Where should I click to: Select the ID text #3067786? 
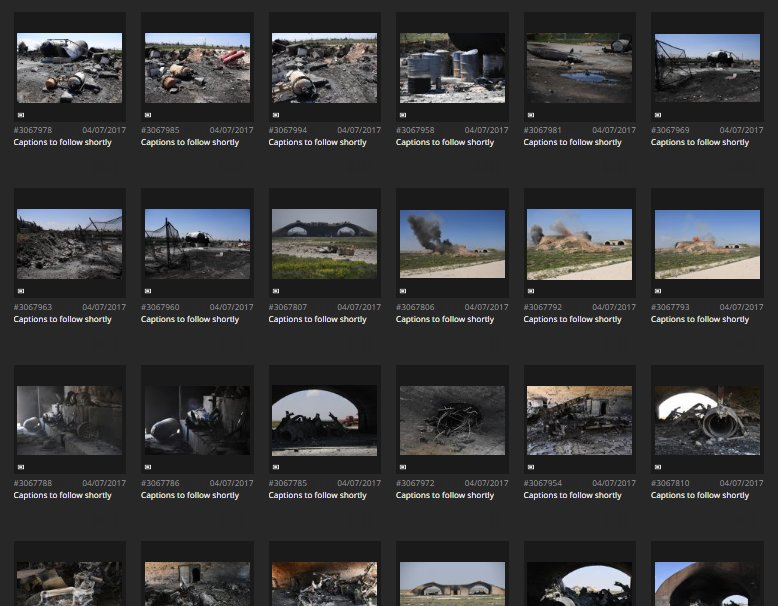(160, 483)
